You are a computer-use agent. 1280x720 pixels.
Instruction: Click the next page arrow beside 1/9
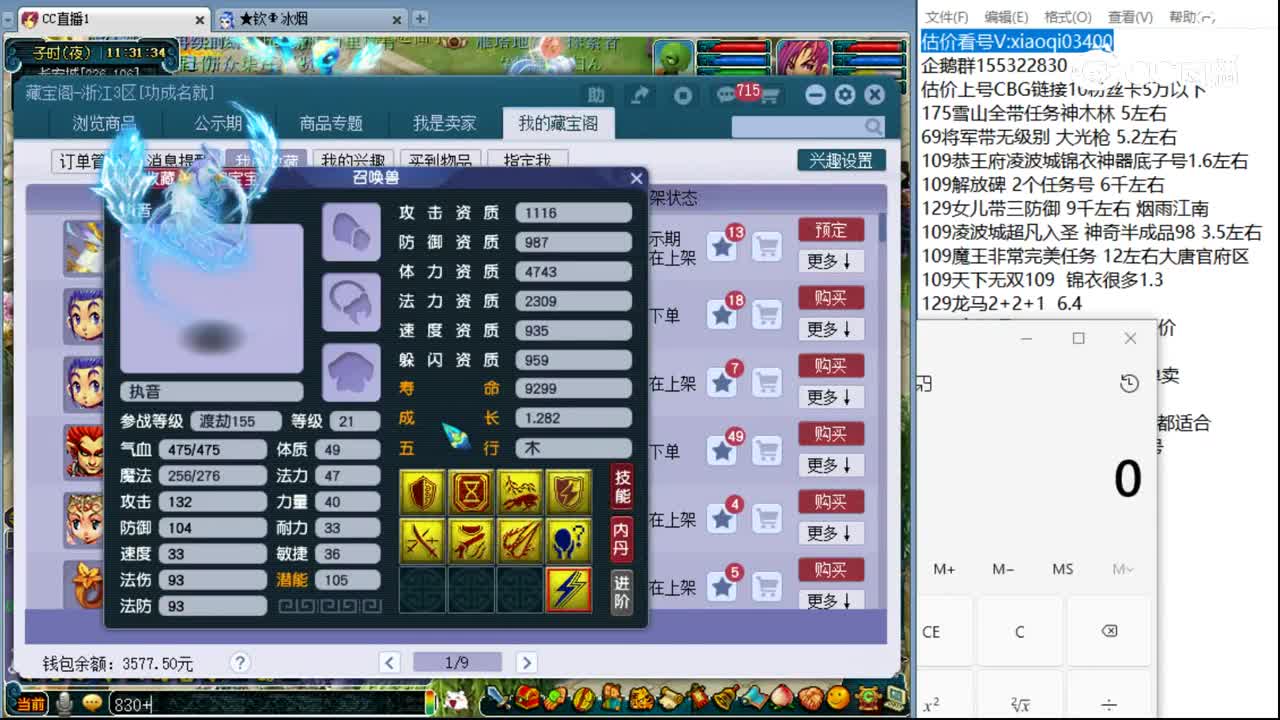(527, 662)
